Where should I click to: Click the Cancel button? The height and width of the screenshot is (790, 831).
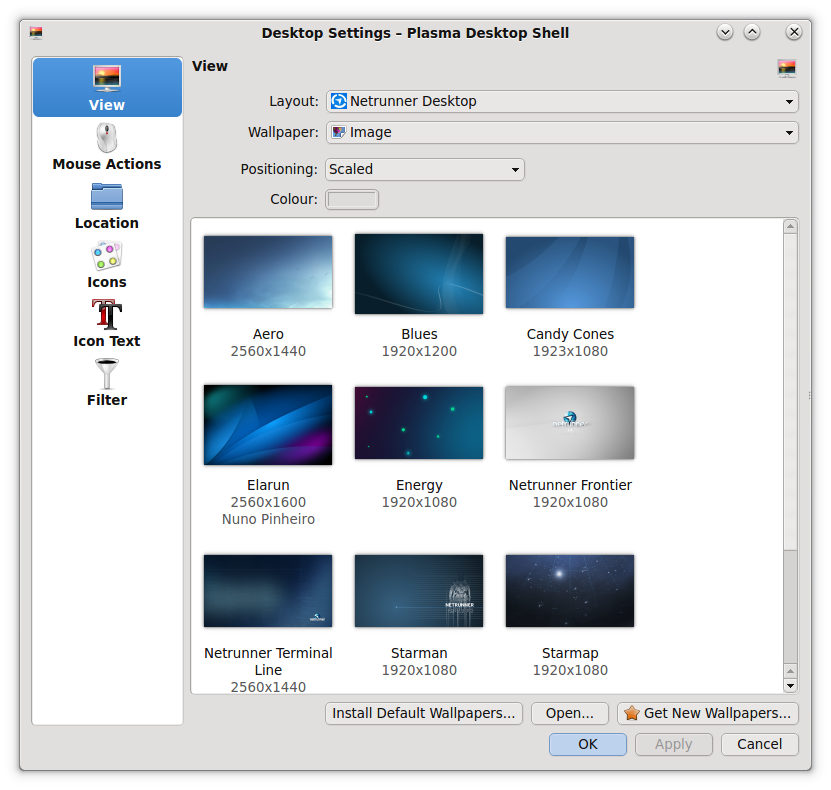(759, 744)
